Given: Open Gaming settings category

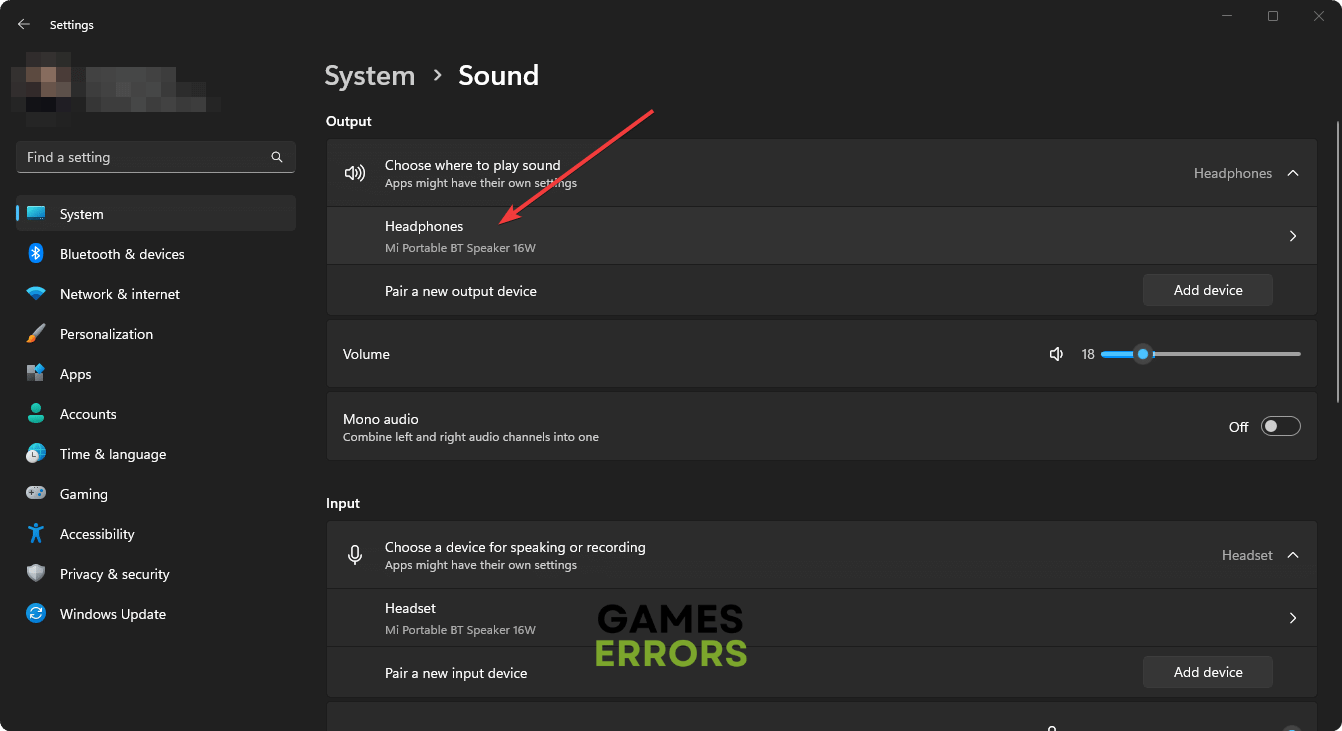Looking at the screenshot, I should coord(156,494).
